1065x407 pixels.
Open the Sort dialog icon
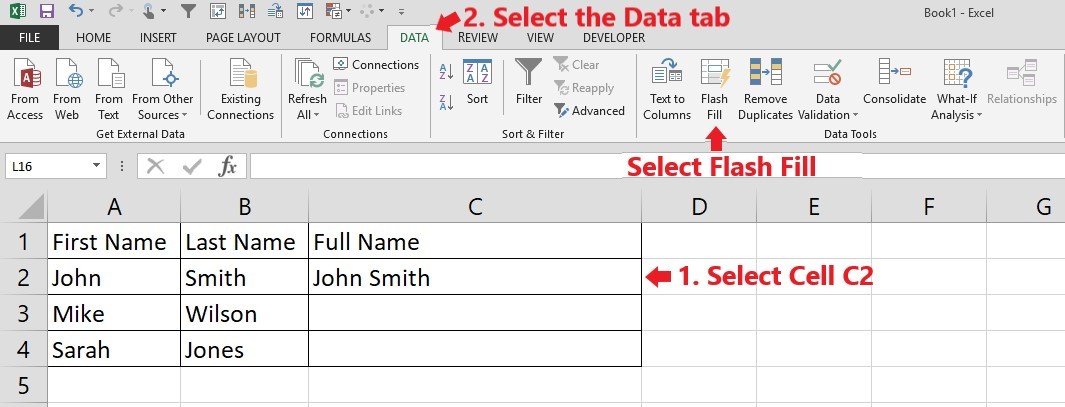(x=477, y=72)
